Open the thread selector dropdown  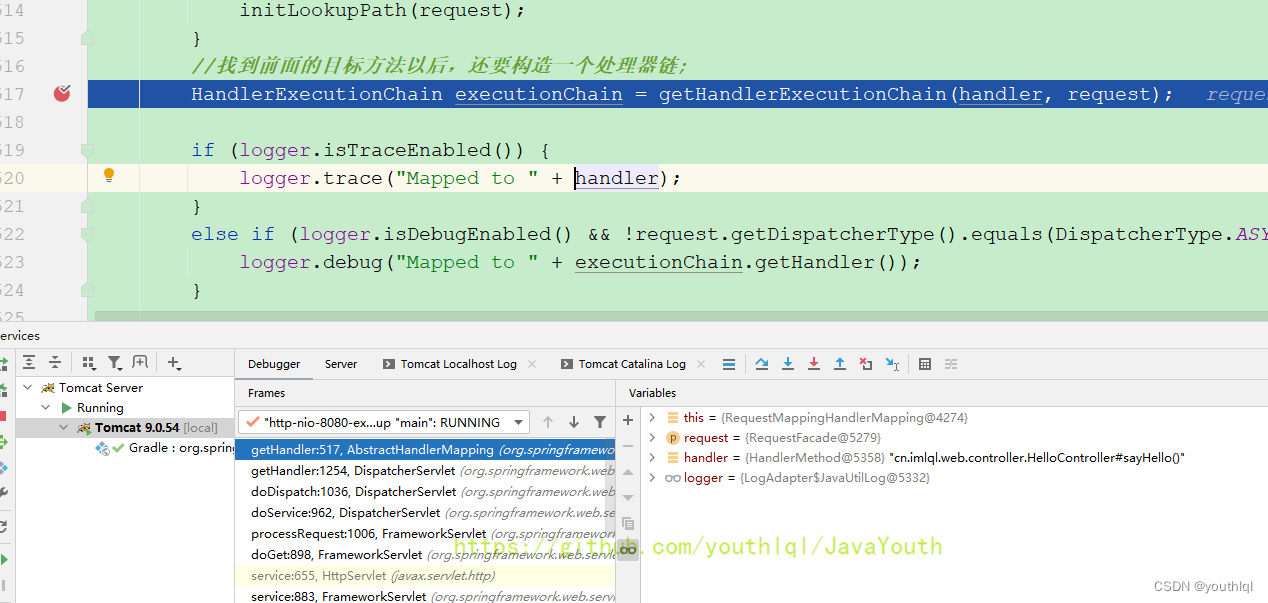(383, 422)
